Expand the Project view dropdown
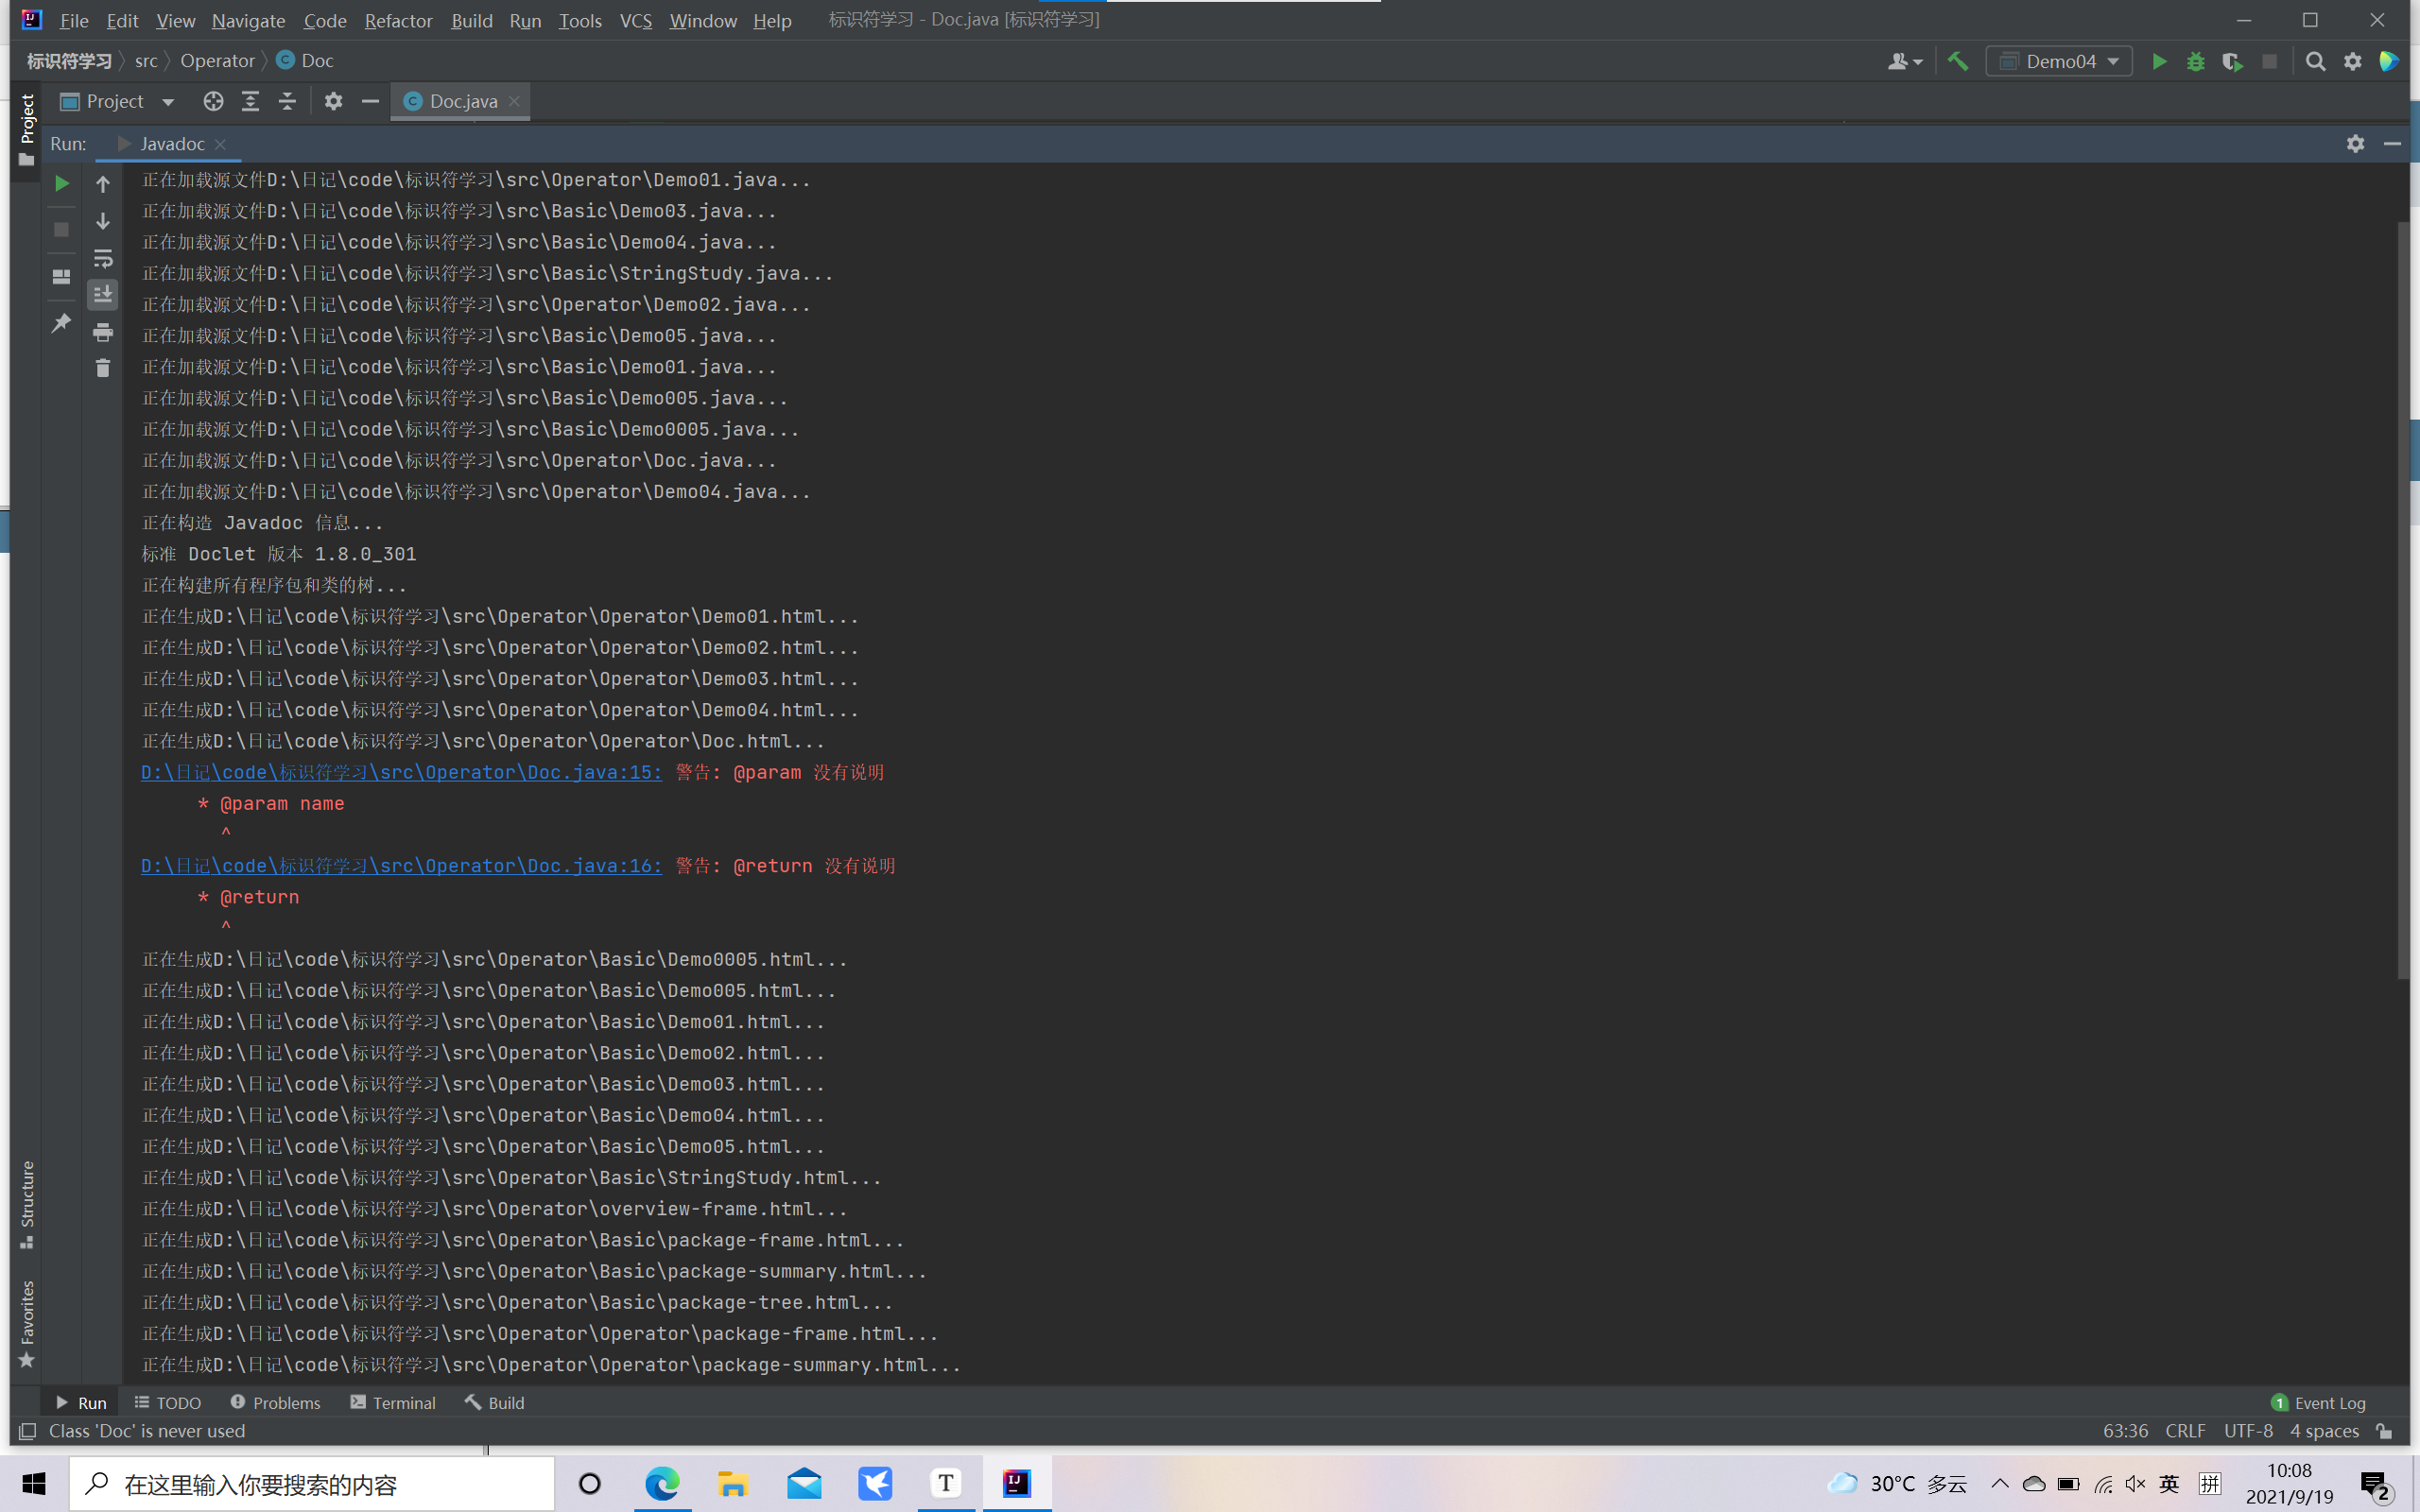The width and height of the screenshot is (2420, 1512). tap(167, 102)
